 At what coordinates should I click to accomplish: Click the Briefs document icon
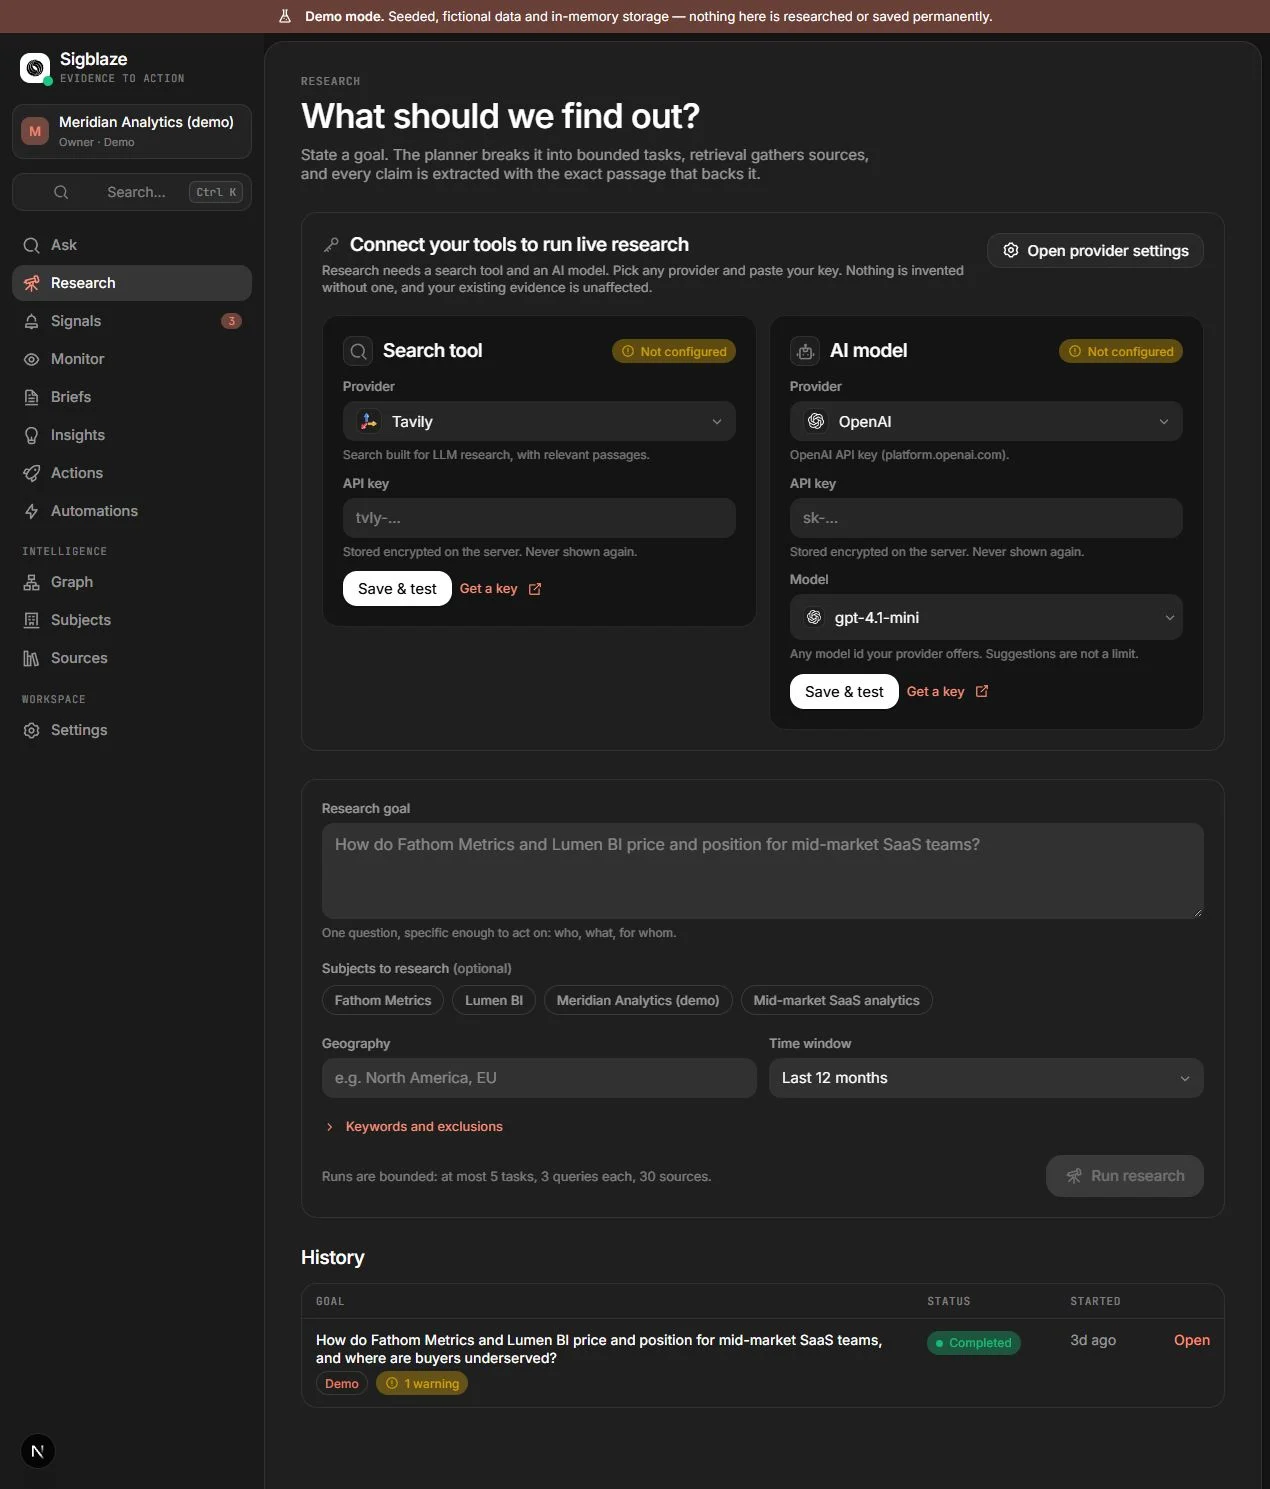point(32,397)
